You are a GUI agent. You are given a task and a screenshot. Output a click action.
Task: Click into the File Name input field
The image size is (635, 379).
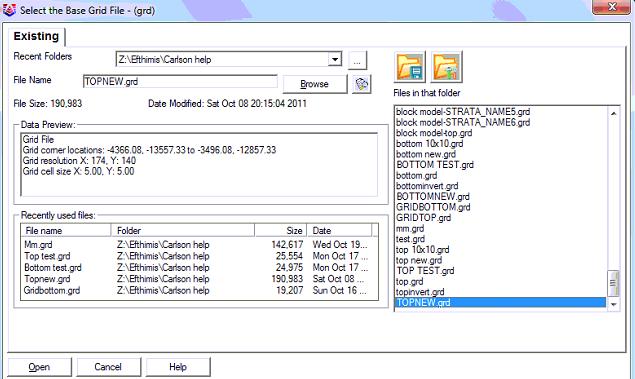(180, 82)
